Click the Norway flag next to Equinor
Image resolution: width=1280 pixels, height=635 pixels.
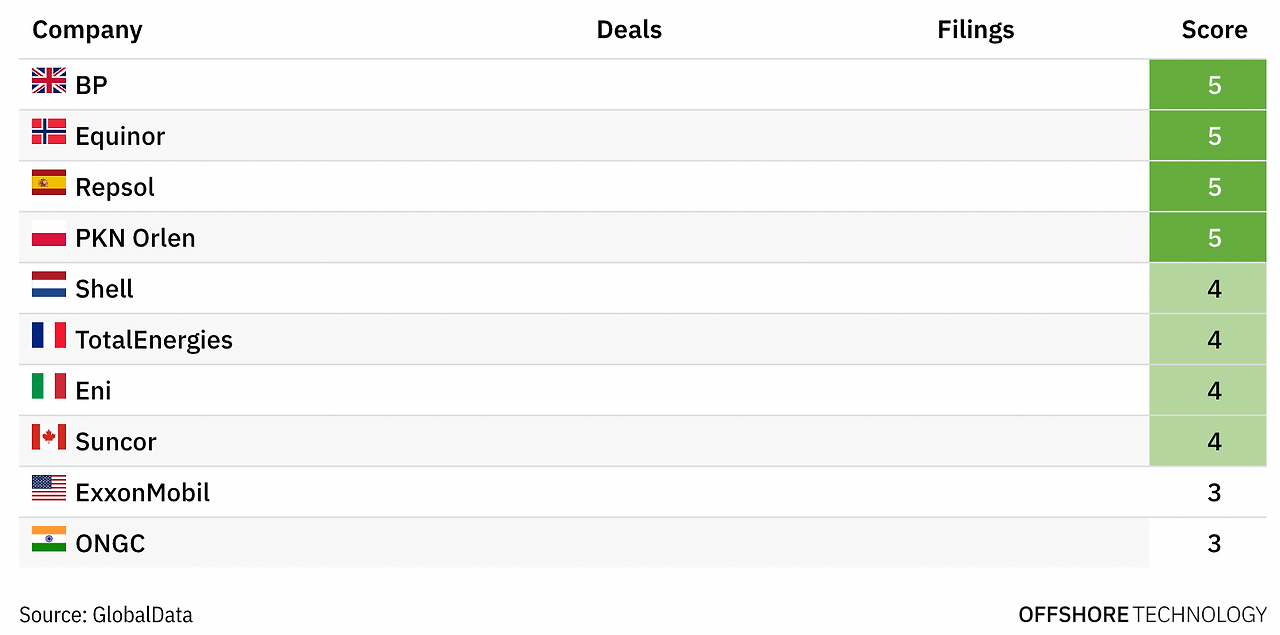49,132
